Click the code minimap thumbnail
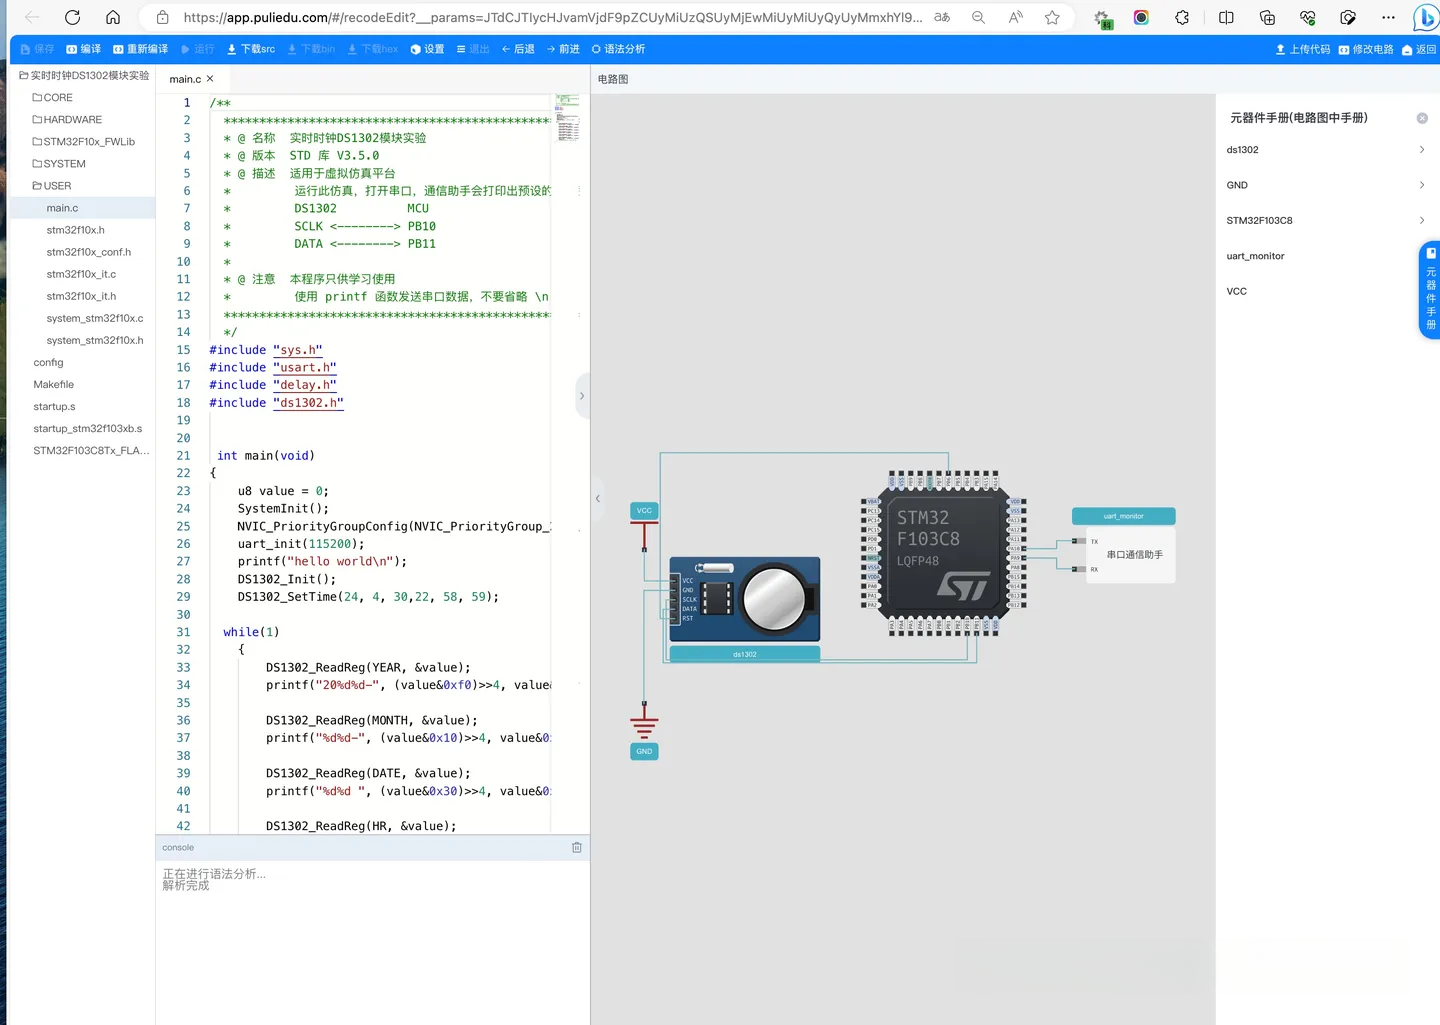Screen dimensions: 1440x1025 (567, 118)
